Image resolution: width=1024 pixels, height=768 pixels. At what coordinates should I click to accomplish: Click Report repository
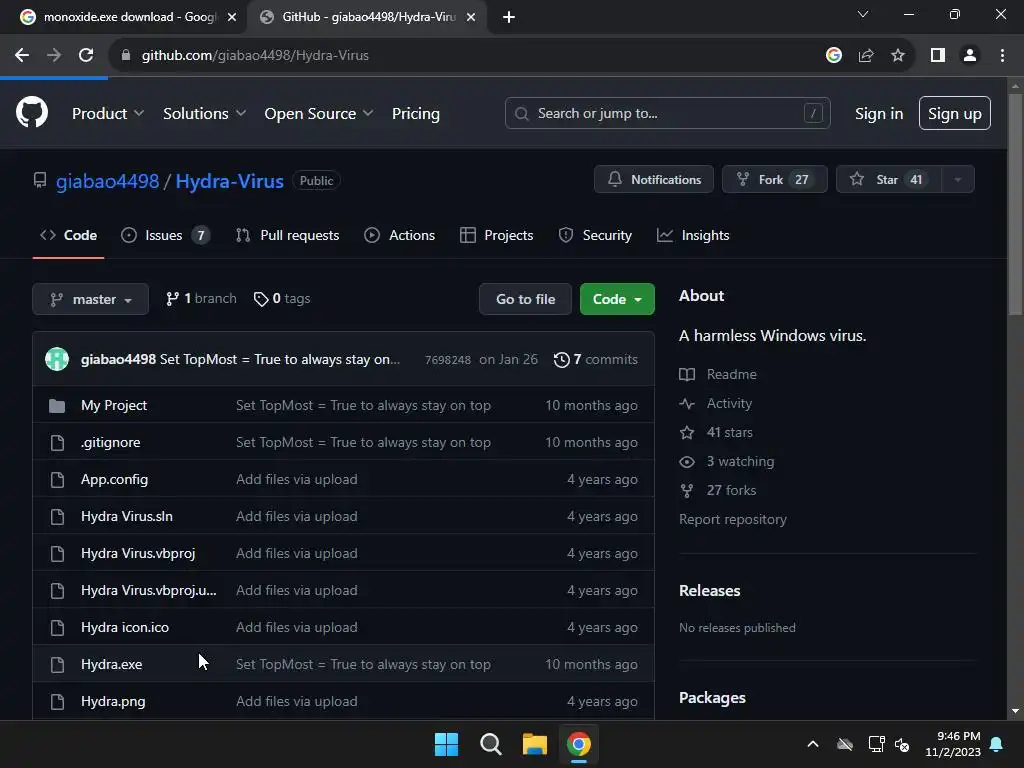733,520
